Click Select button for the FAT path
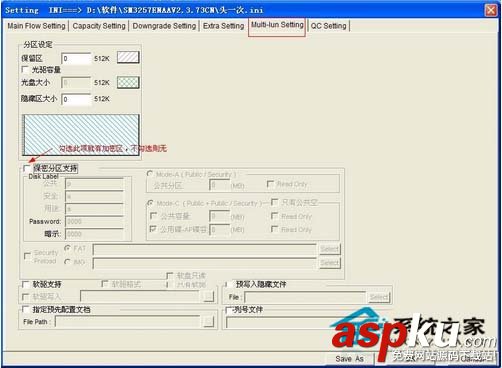502x368 pixels. coord(330,249)
